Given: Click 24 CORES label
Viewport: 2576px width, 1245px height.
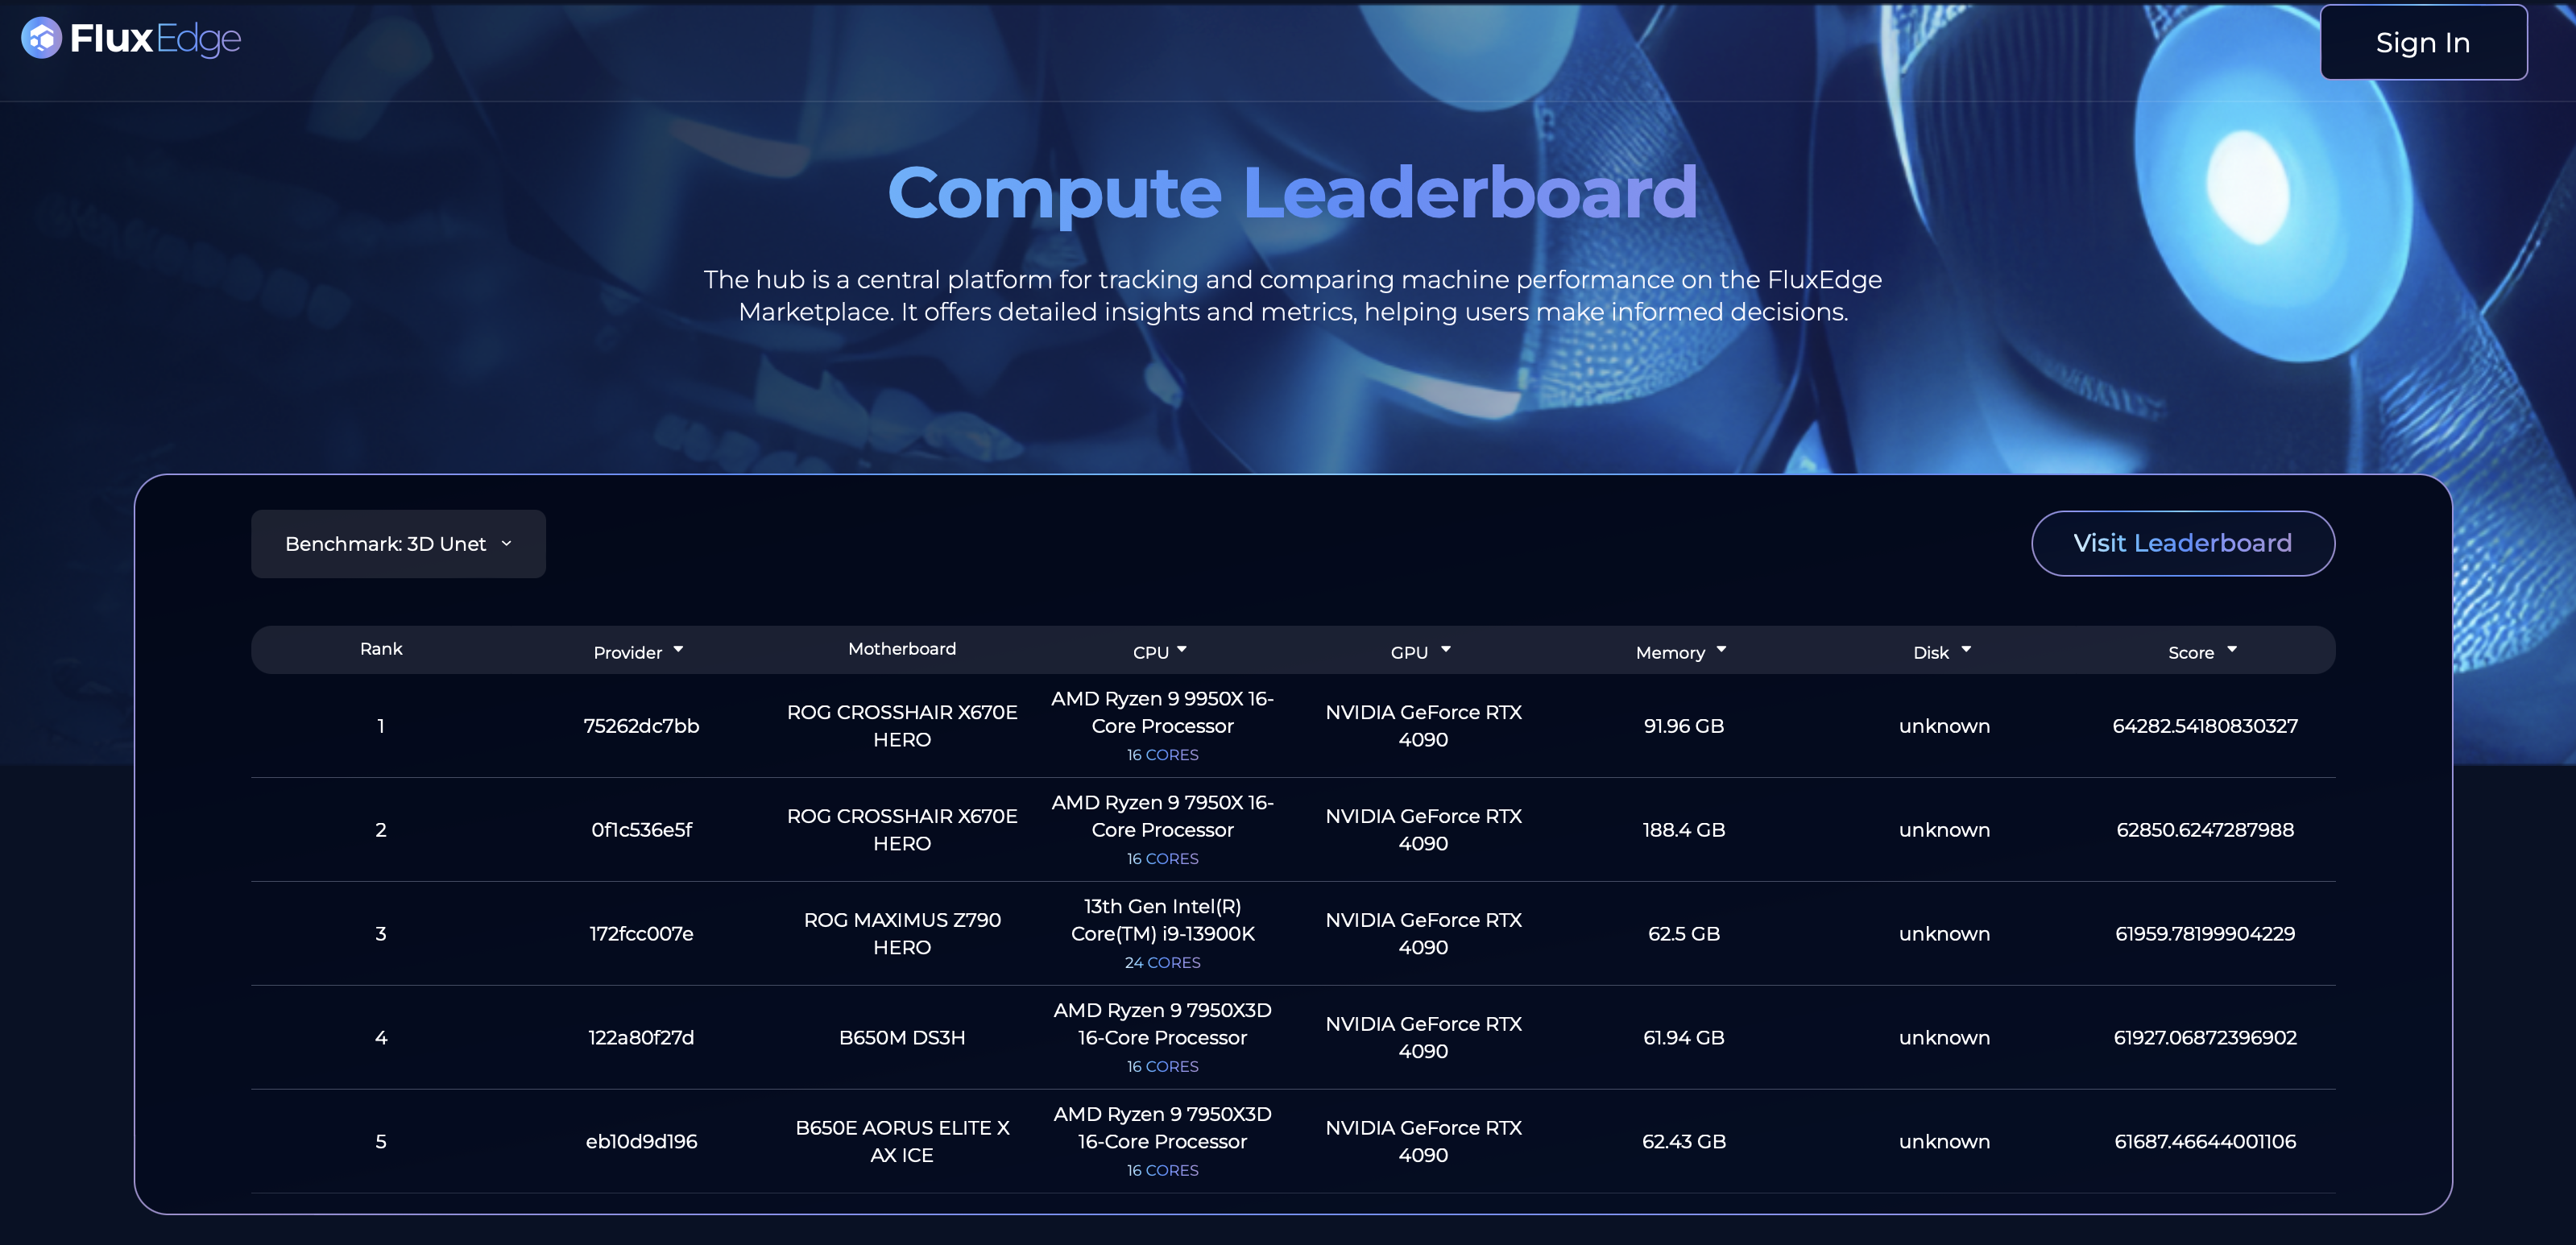Looking at the screenshot, I should click(1162, 963).
